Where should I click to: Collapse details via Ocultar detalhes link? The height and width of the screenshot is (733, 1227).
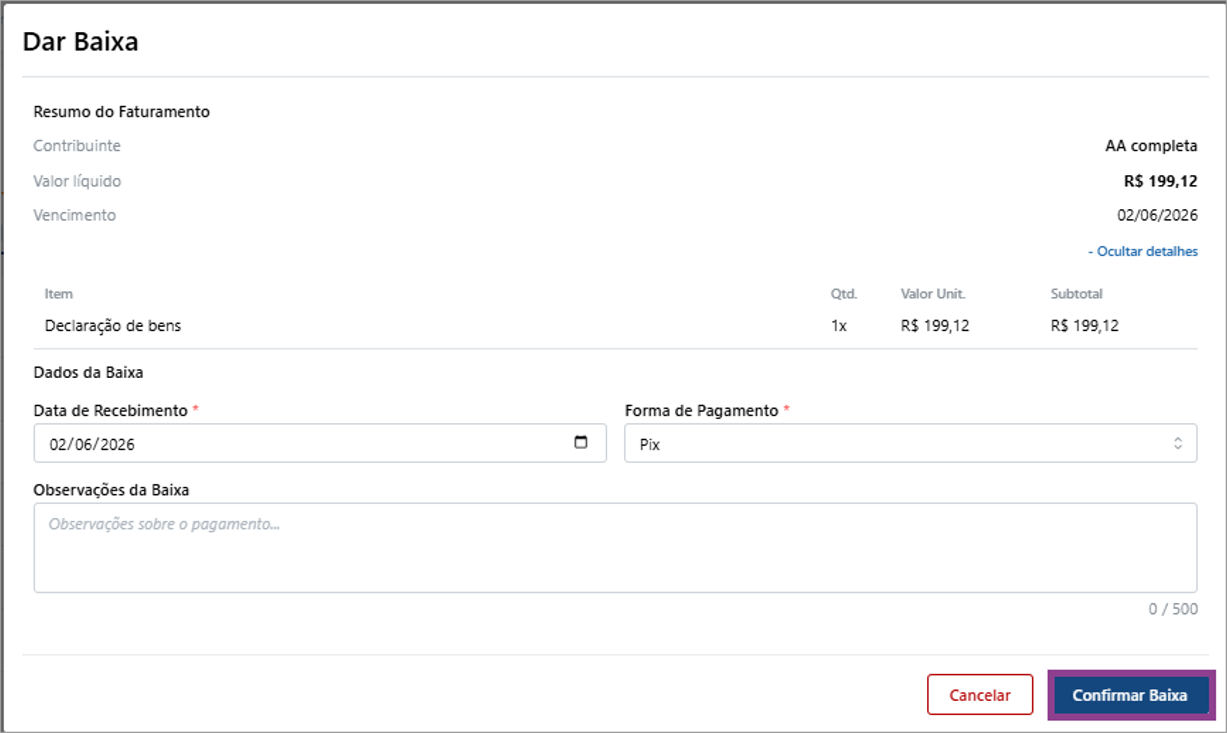click(x=1142, y=251)
